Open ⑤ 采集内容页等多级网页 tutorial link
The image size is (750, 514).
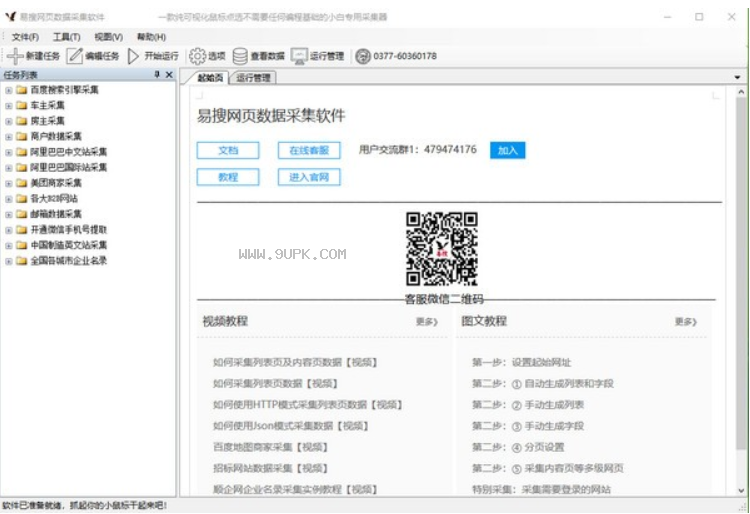pyautogui.click(x=548, y=468)
